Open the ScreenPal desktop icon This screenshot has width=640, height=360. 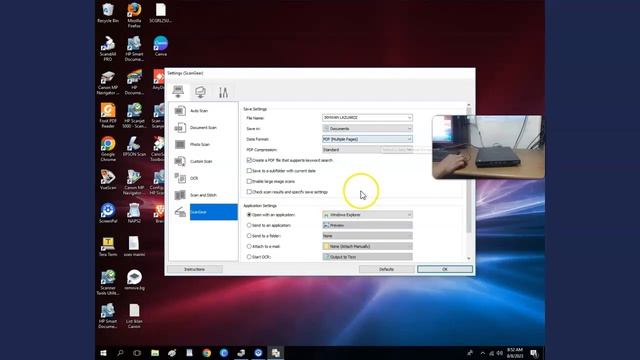(x=108, y=213)
